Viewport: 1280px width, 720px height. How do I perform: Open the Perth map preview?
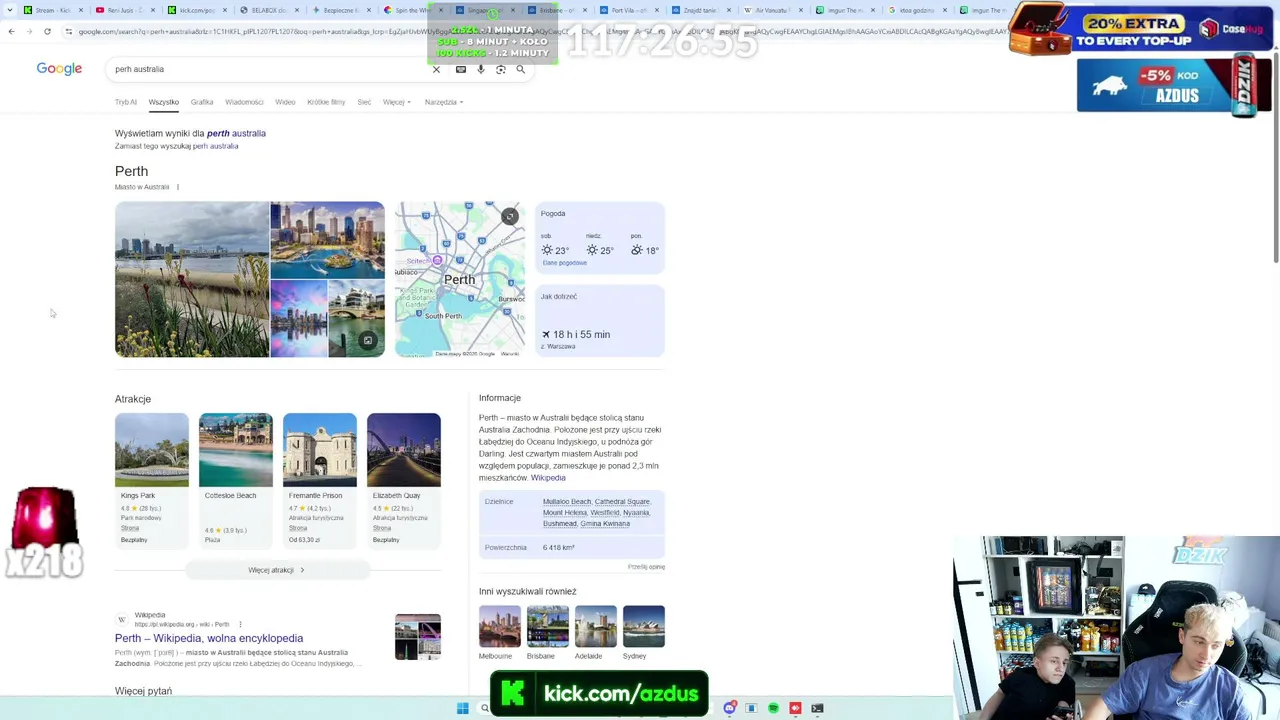[459, 279]
